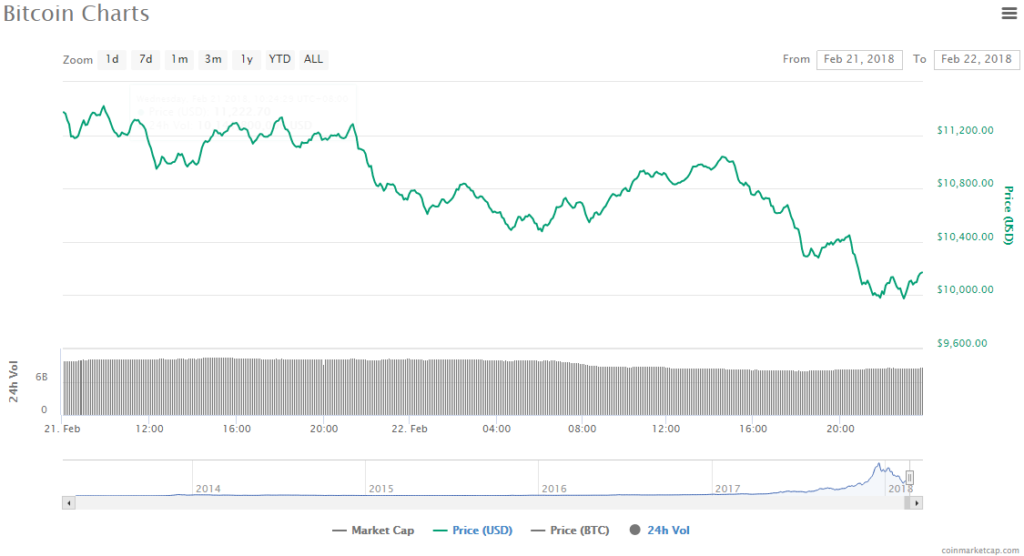This screenshot has height=556, width=1024.
Task: Set zoom range to 1d
Action: [x=112, y=59]
